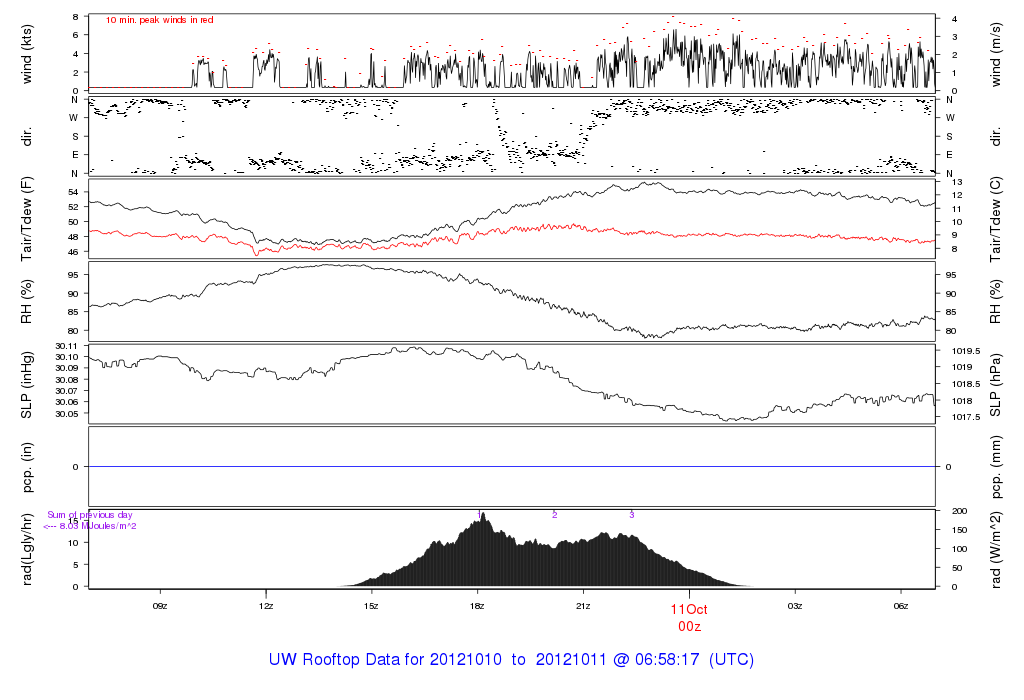
Task: Click the '03z' time tick label
Action: [x=795, y=606]
